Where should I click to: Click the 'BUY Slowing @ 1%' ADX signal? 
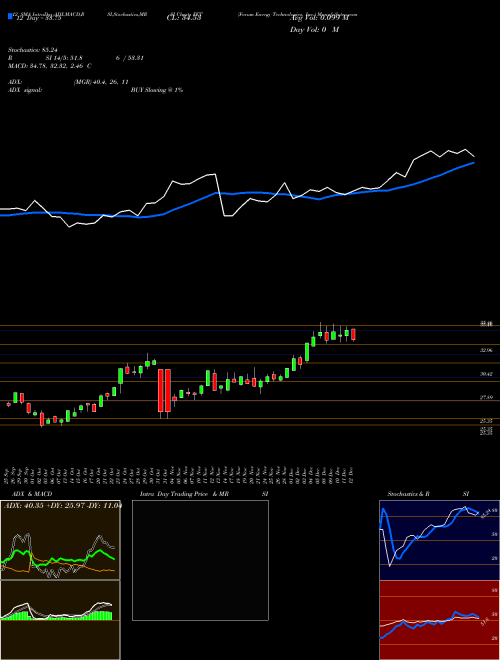(157, 90)
